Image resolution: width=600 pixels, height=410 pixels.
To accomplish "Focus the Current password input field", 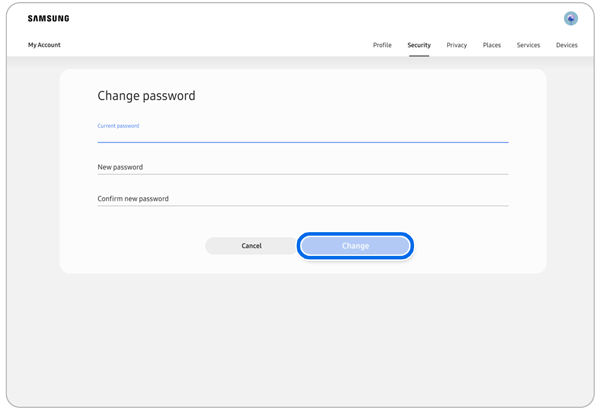I will [x=302, y=135].
